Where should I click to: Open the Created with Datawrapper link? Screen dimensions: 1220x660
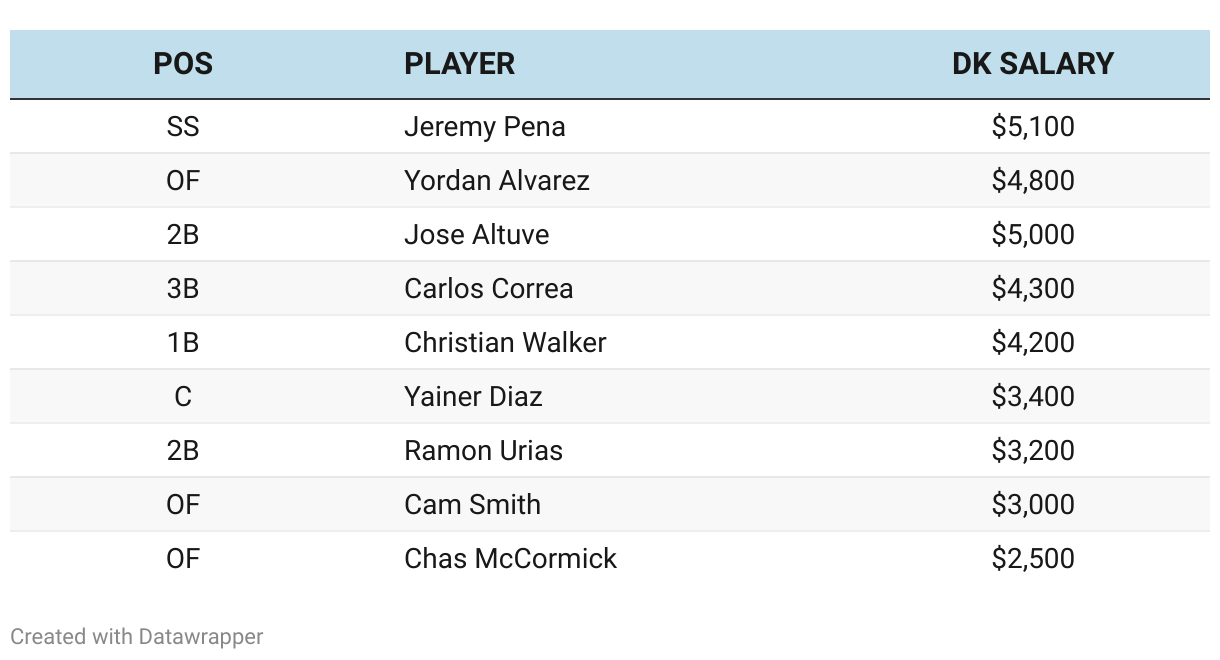click(137, 636)
